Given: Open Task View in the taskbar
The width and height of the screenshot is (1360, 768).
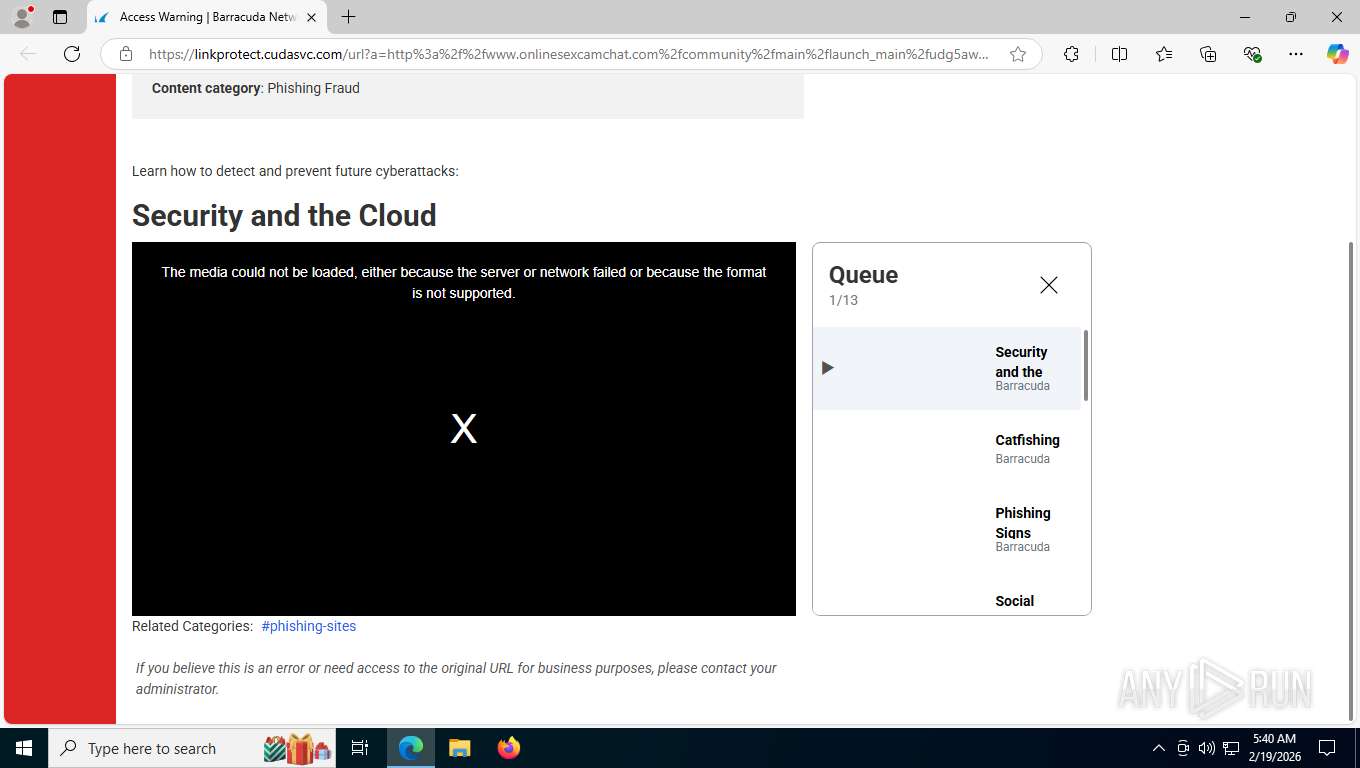Looking at the screenshot, I should [360, 748].
